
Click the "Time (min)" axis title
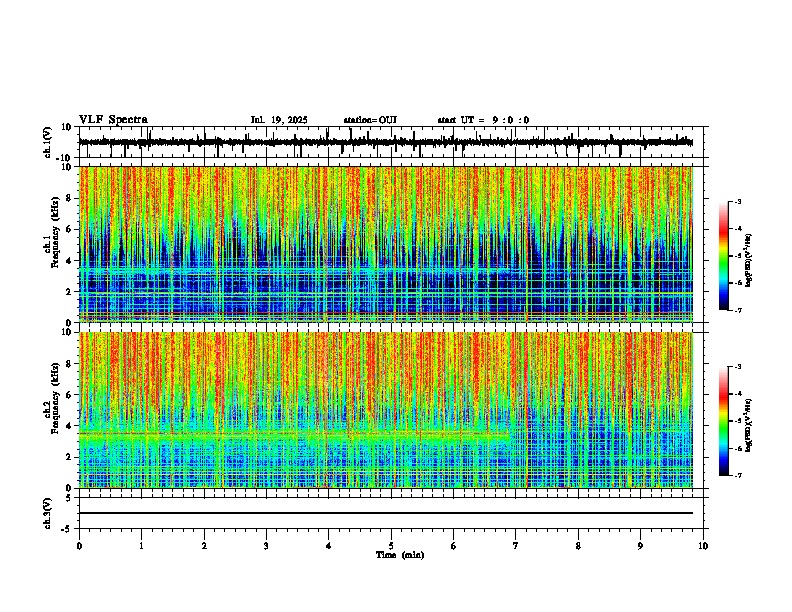[x=400, y=555]
